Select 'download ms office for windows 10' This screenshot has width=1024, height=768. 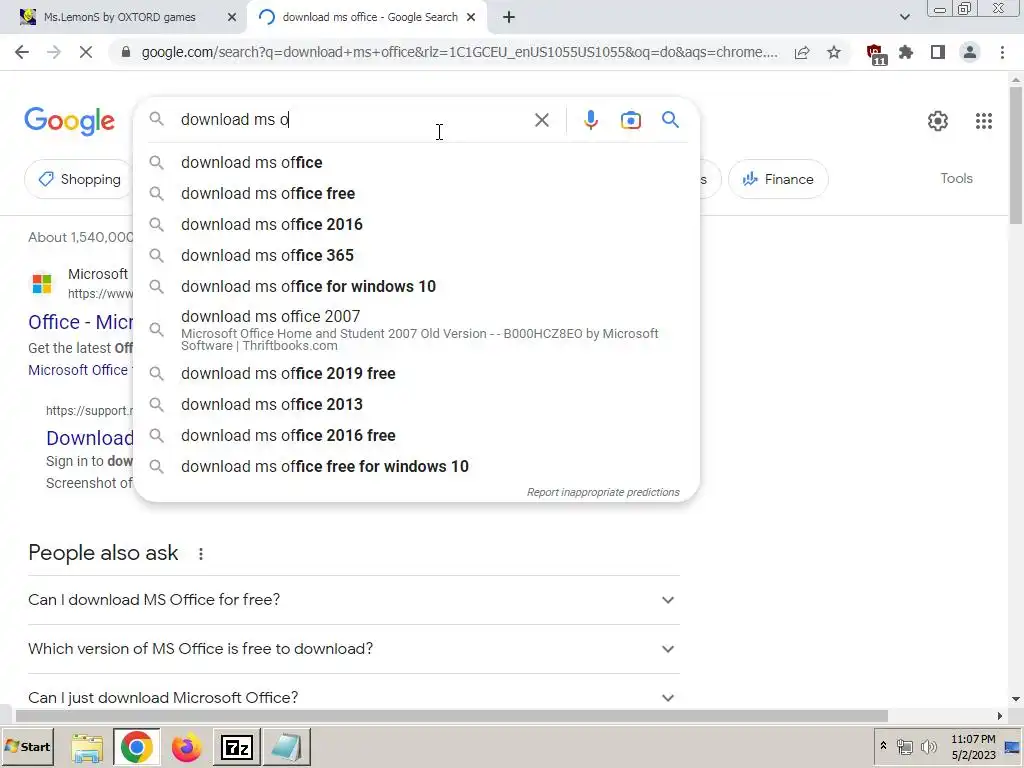click(x=416, y=287)
